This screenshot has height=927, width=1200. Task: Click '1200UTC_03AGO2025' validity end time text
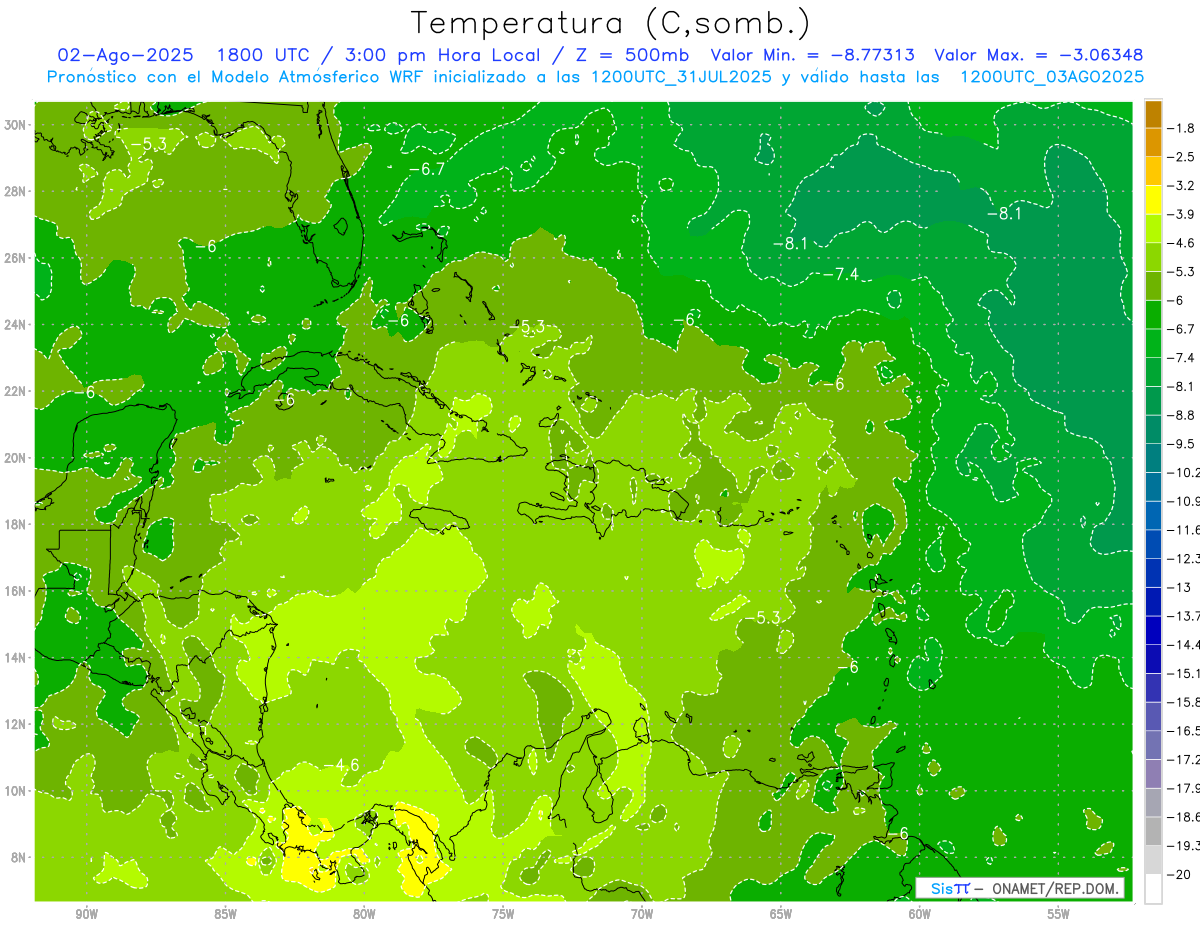(x=1052, y=77)
